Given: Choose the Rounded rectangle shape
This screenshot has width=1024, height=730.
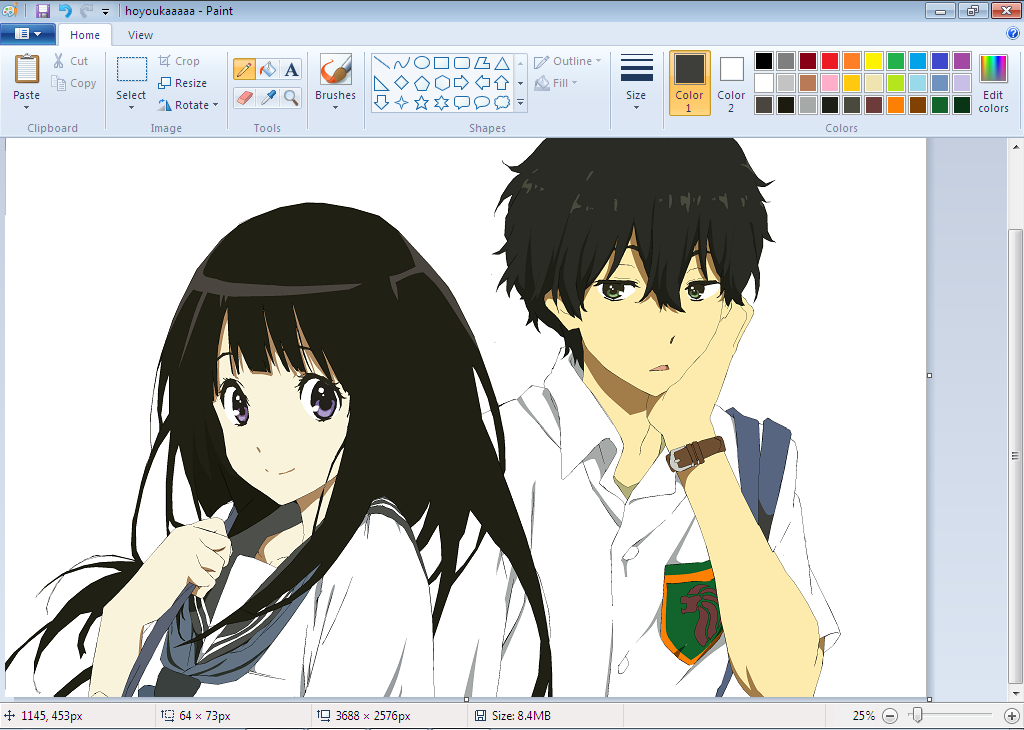Looking at the screenshot, I should point(462,63).
